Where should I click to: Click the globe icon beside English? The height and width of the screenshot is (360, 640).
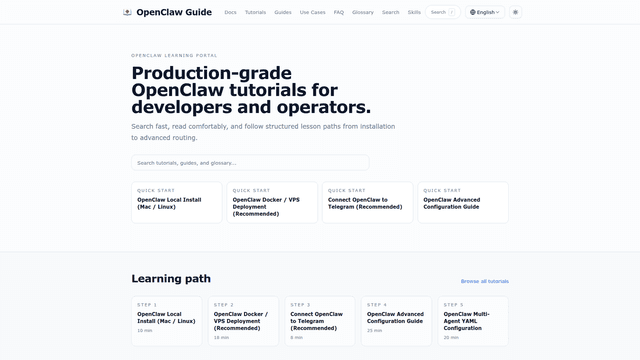coord(473,12)
